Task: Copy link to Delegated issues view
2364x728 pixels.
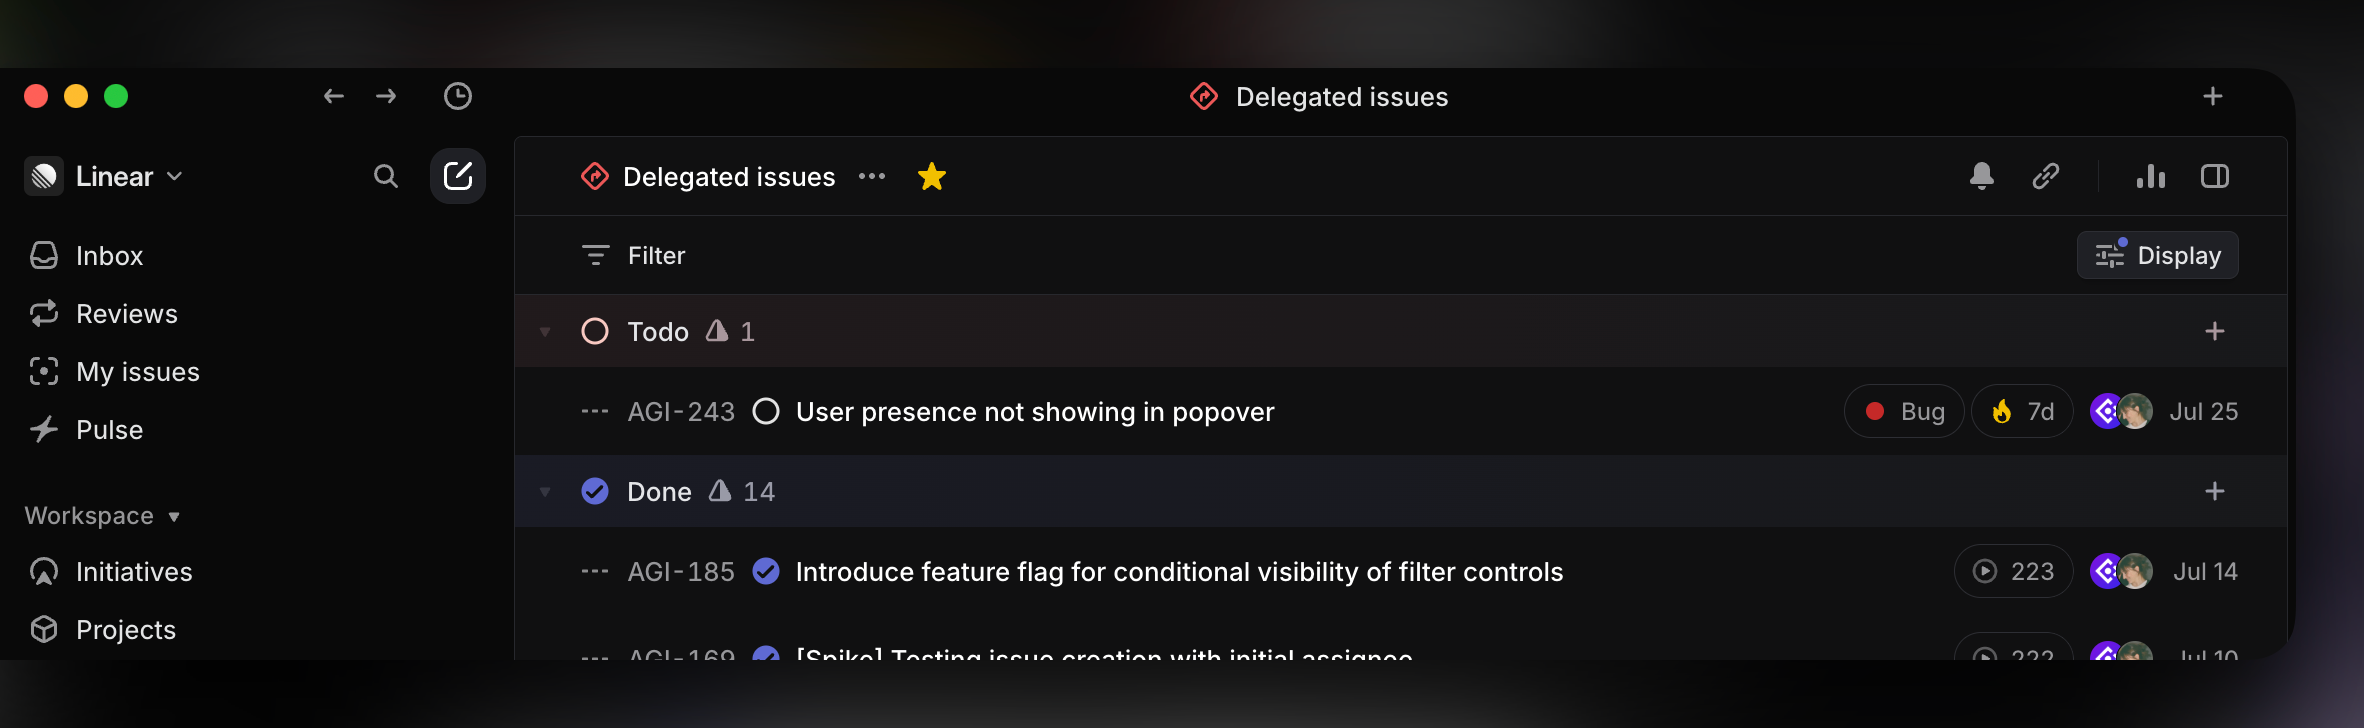Action: [x=2046, y=176]
